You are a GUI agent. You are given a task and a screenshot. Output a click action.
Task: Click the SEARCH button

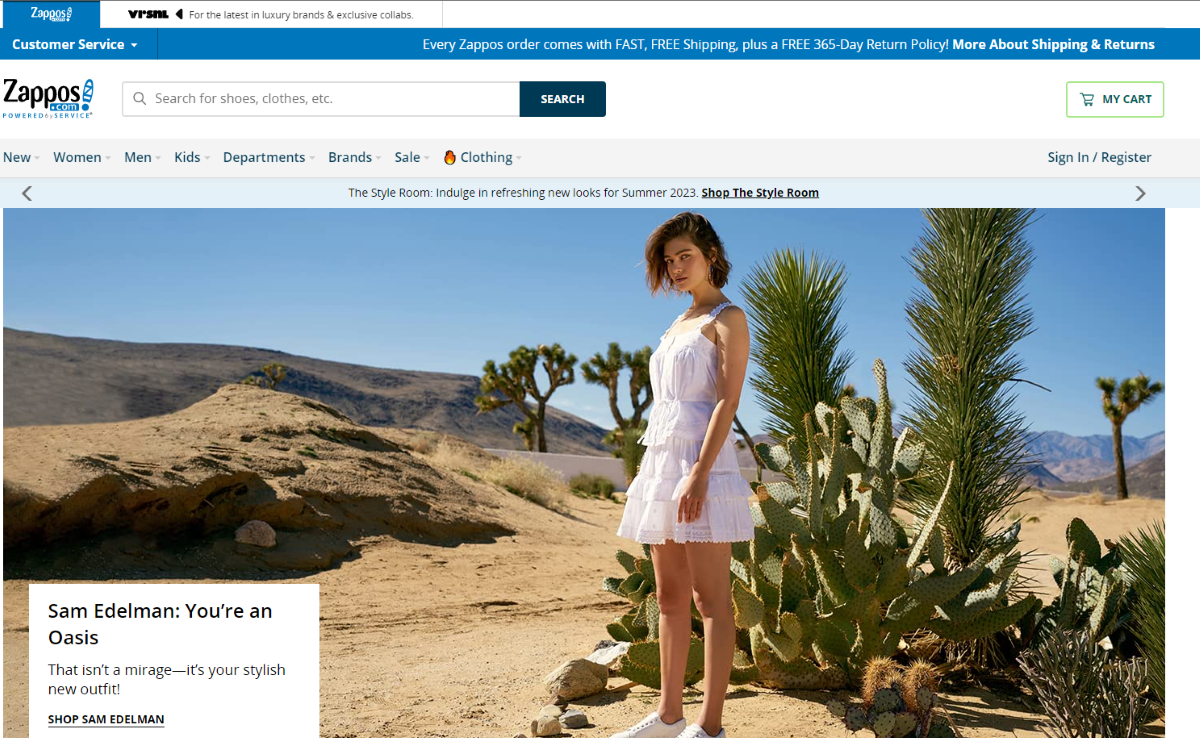pyautogui.click(x=562, y=99)
